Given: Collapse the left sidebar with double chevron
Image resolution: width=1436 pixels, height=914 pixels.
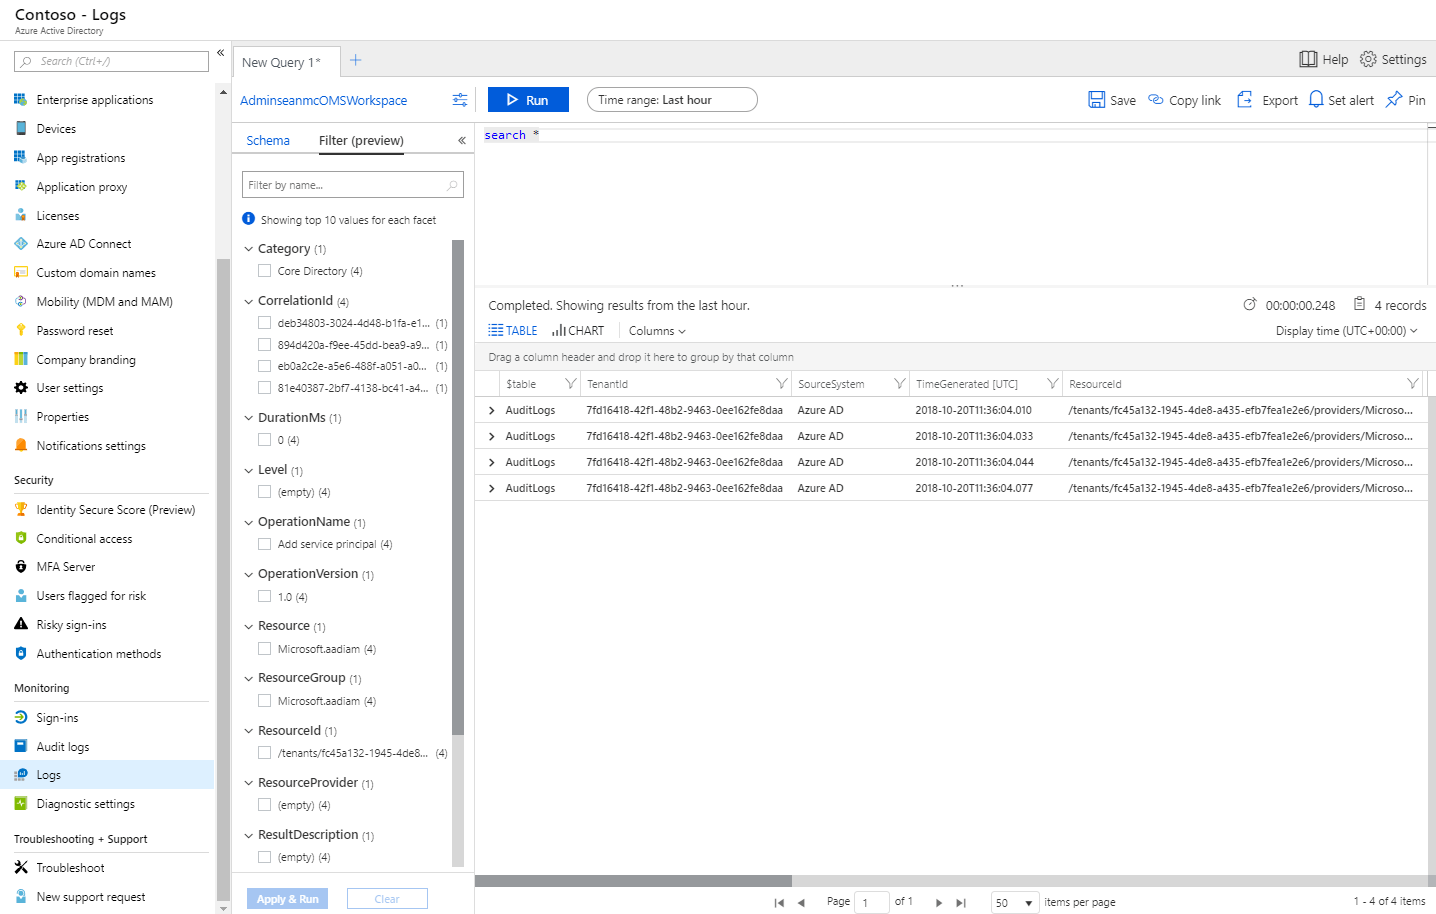Looking at the screenshot, I should (220, 53).
